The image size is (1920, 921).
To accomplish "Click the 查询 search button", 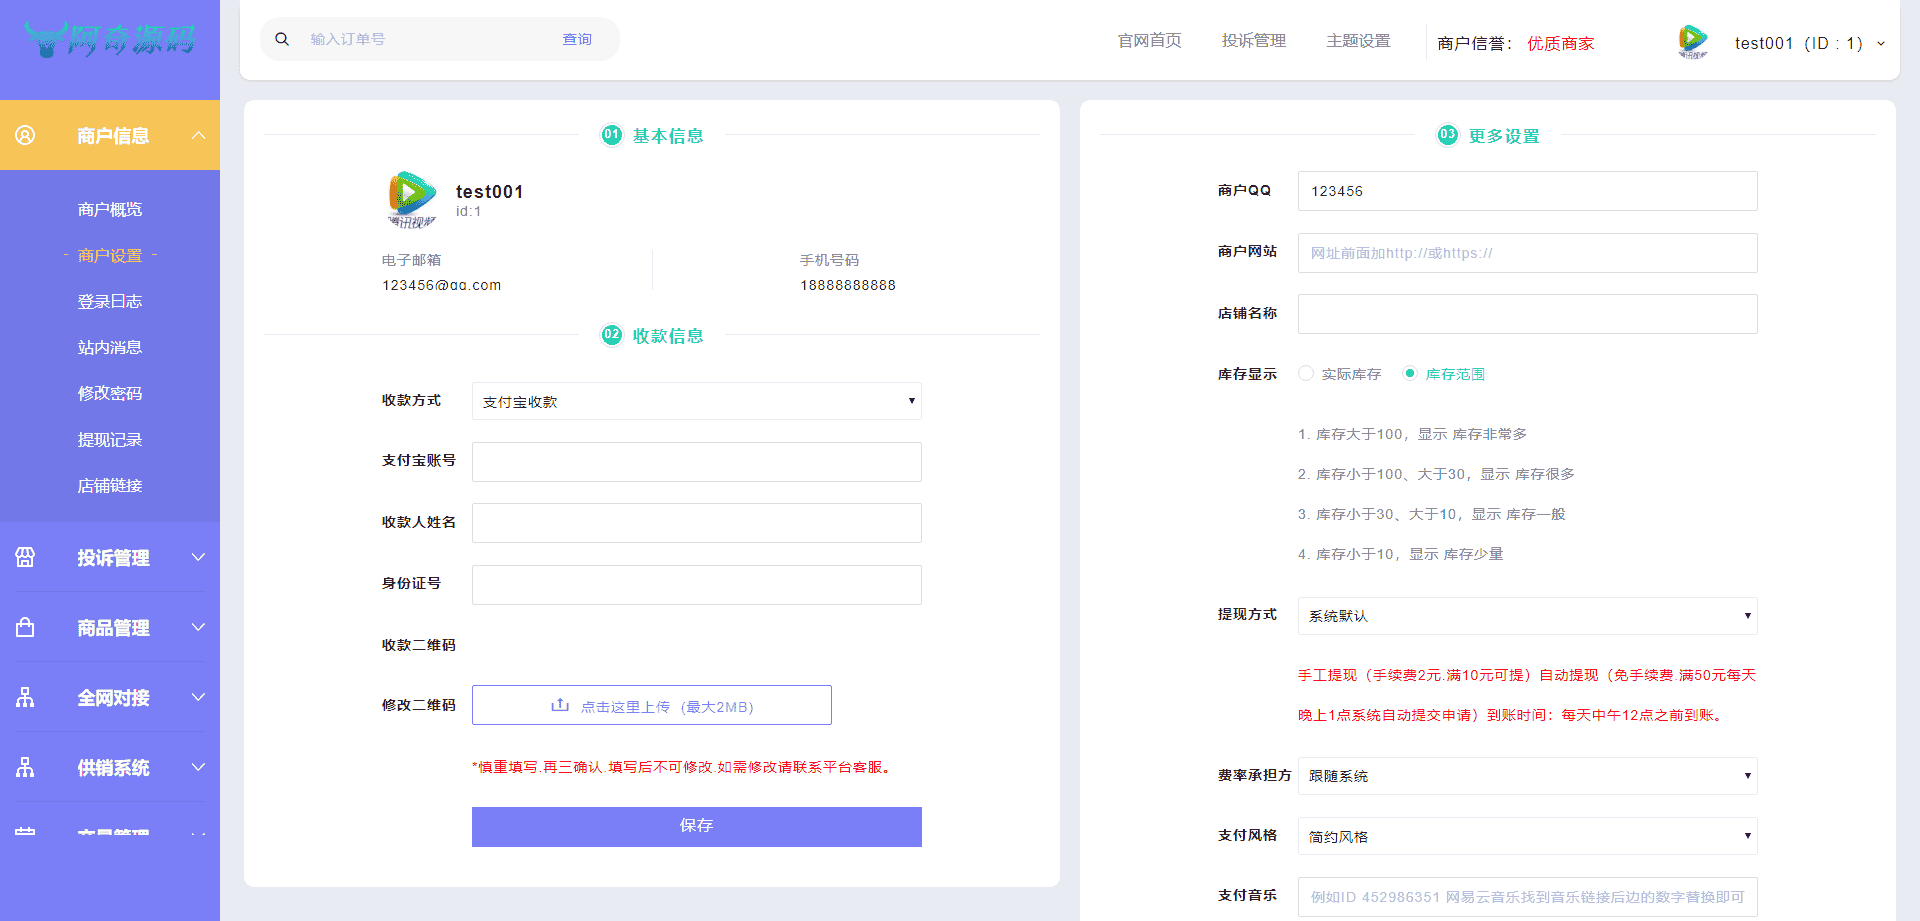I will coord(577,39).
